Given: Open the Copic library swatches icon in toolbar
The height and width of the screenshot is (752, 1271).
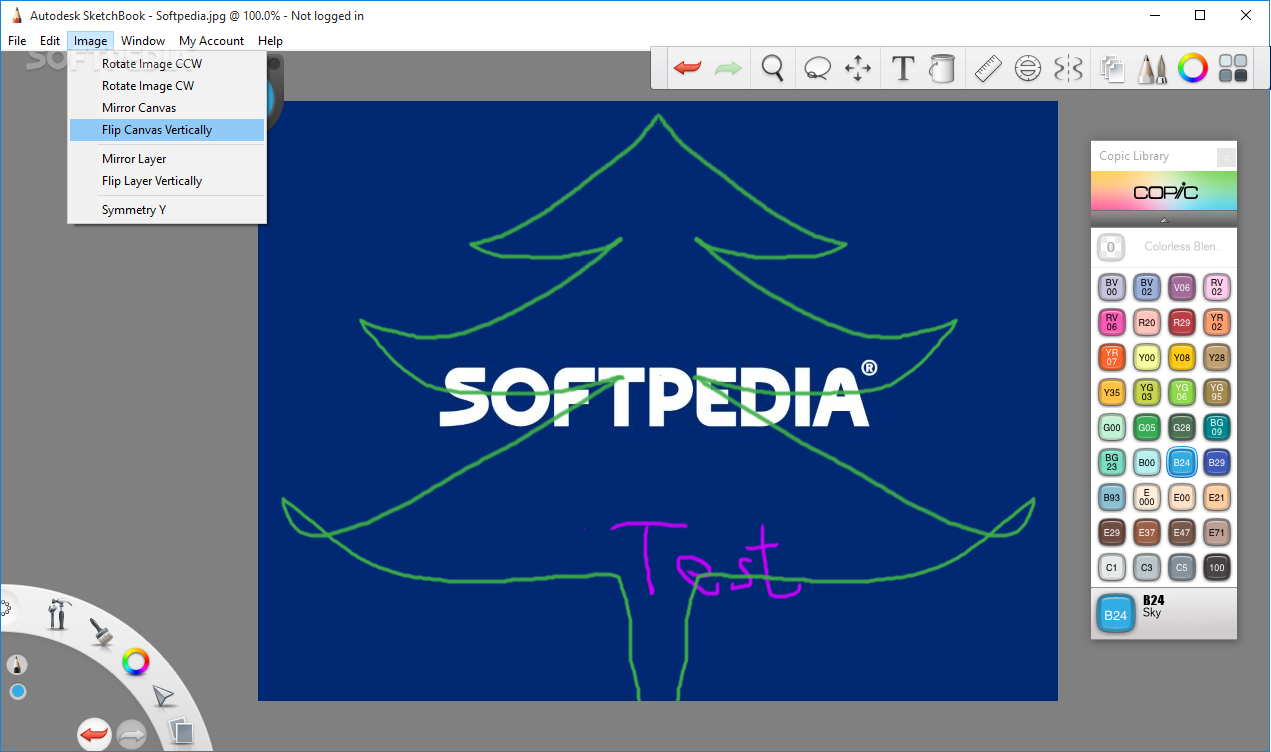Looking at the screenshot, I should (x=1234, y=68).
